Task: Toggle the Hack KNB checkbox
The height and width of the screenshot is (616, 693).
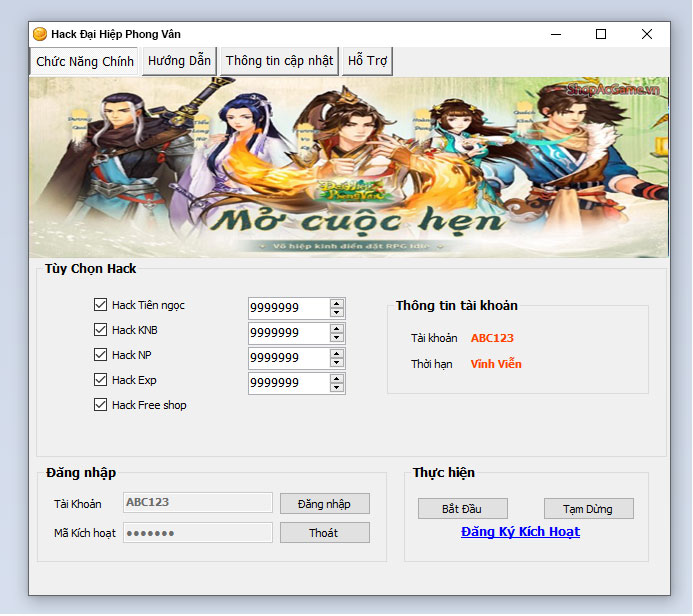Action: tap(100, 330)
